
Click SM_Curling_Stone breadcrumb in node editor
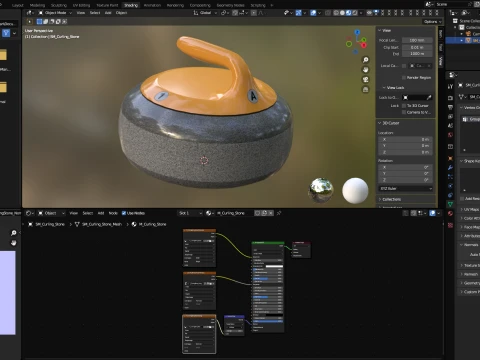click(49, 224)
